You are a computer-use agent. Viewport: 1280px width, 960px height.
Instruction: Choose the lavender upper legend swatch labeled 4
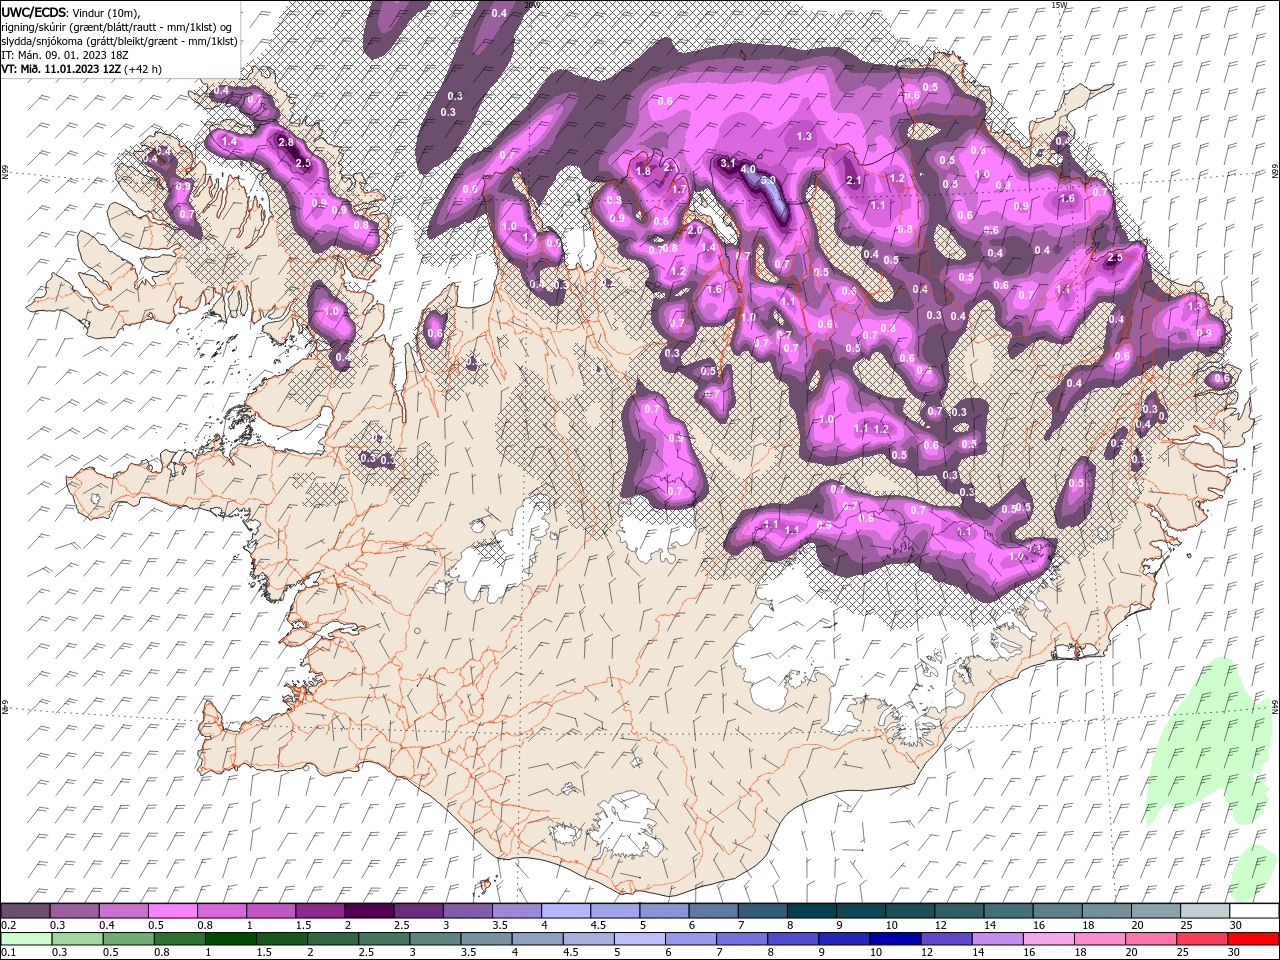(x=564, y=911)
